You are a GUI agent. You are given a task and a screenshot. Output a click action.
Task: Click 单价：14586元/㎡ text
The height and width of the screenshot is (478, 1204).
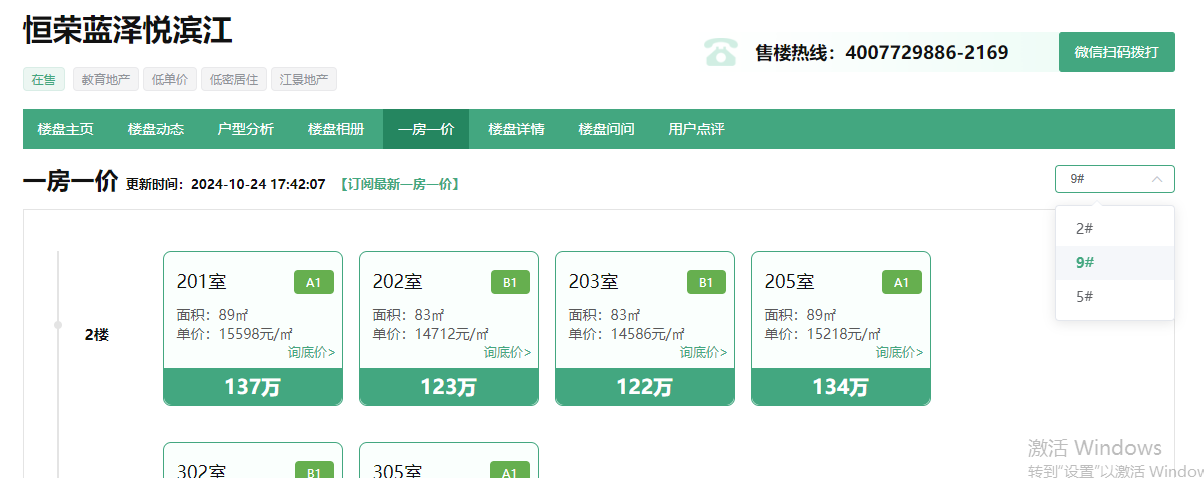[627, 334]
